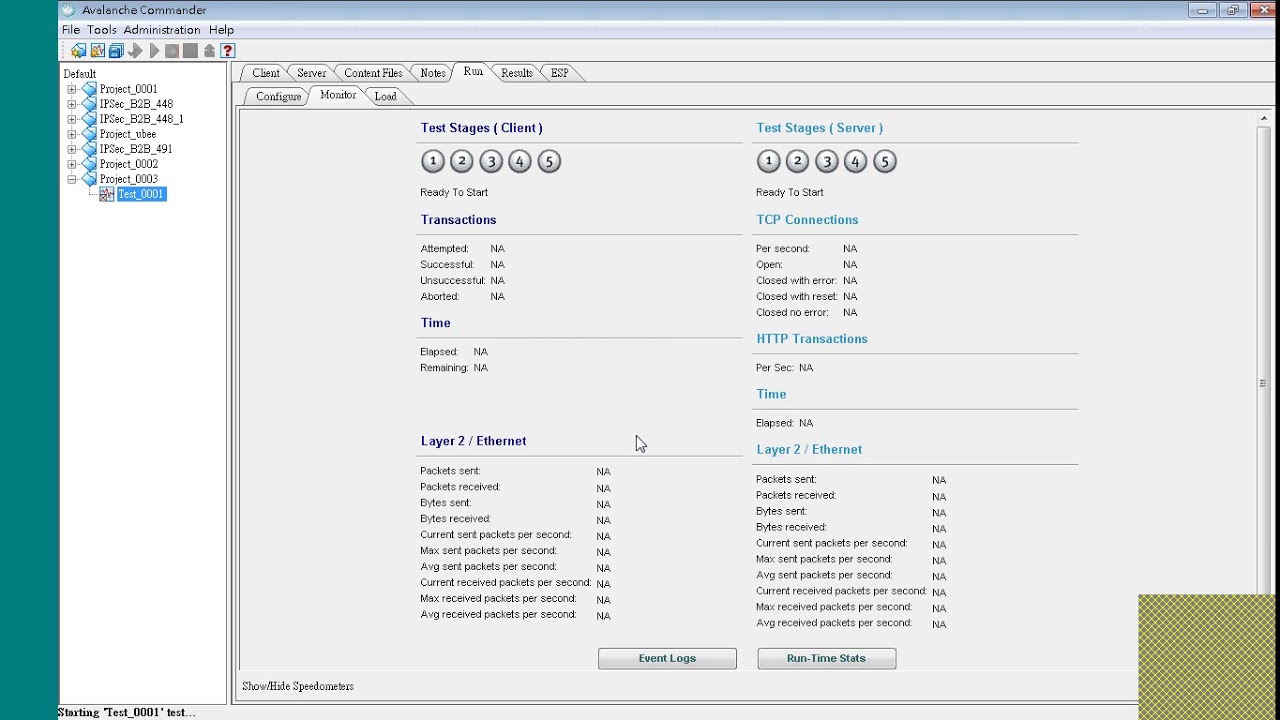Click the monitor panel vertical scrollbar thumb
The height and width of the screenshot is (720, 1280).
coord(1264,383)
